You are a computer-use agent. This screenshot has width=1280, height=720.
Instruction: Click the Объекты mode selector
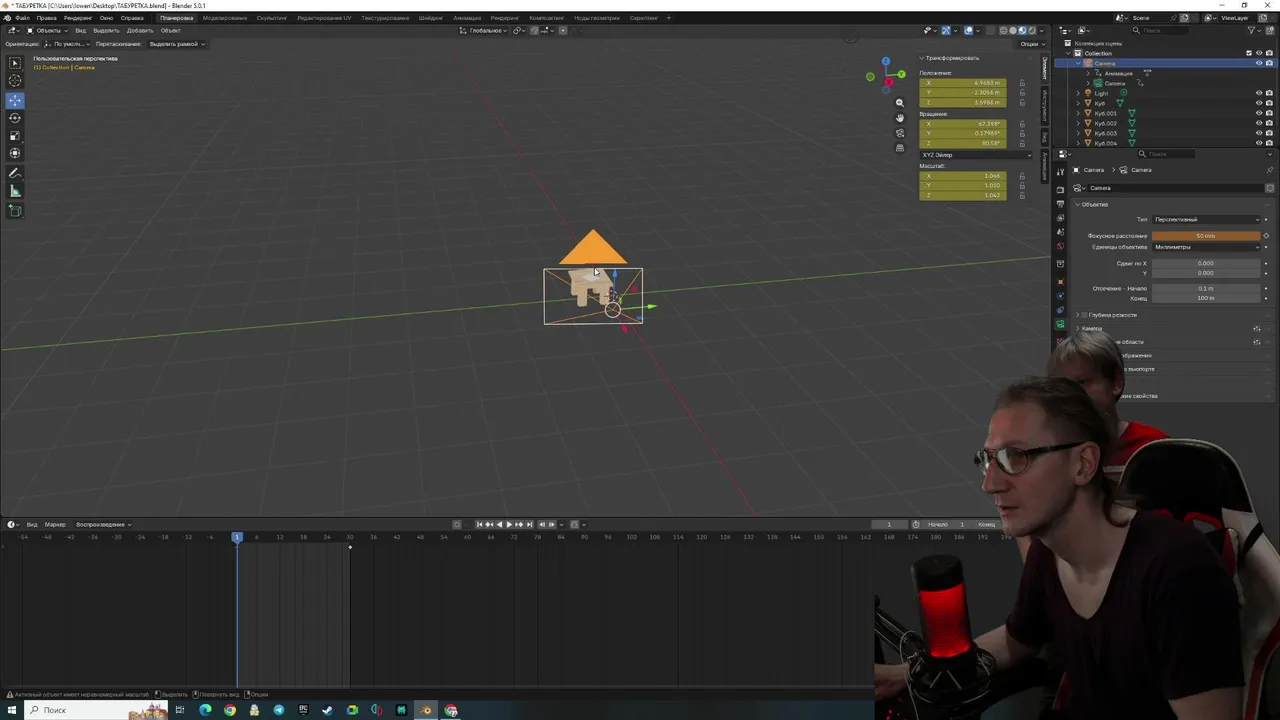point(45,30)
